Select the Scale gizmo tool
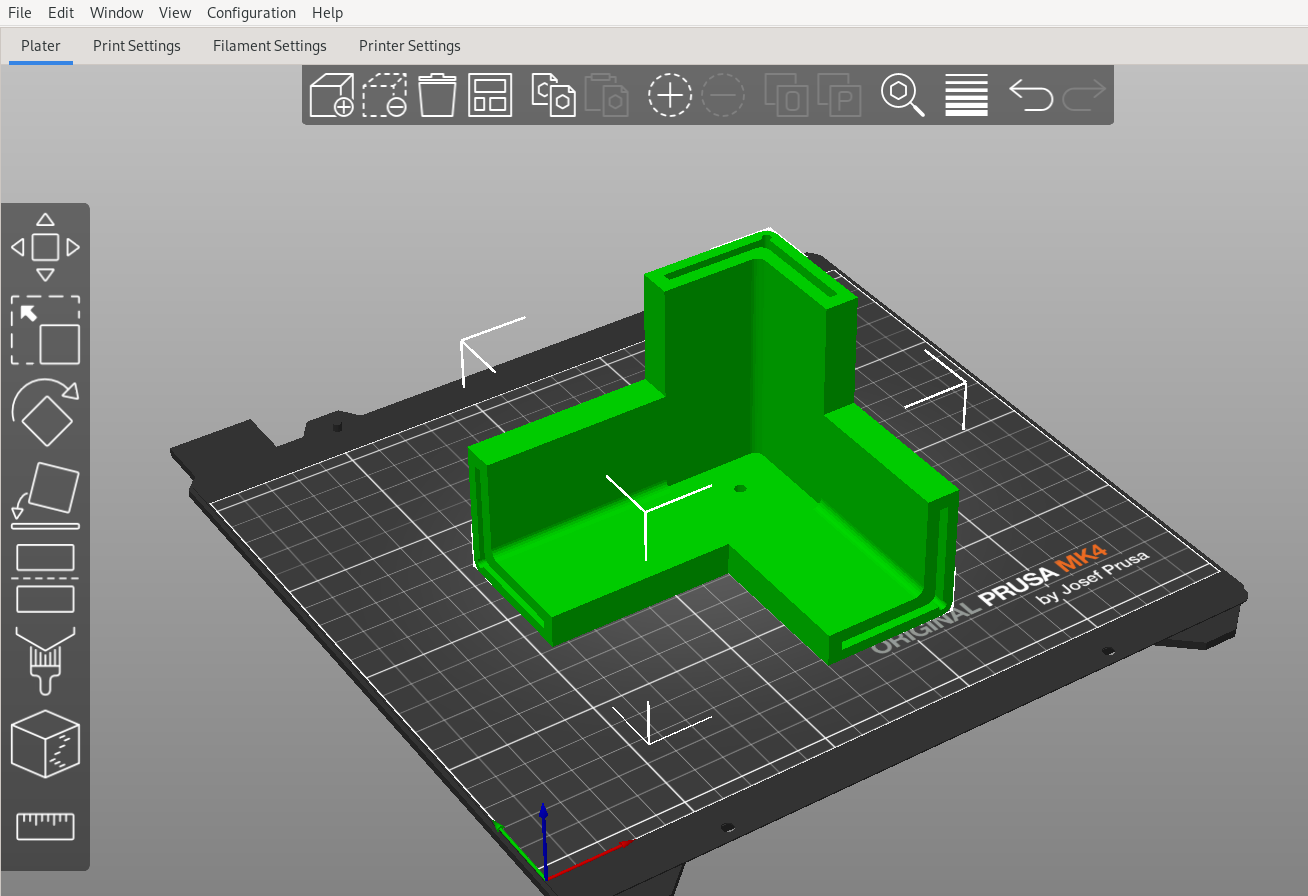 [x=45, y=330]
